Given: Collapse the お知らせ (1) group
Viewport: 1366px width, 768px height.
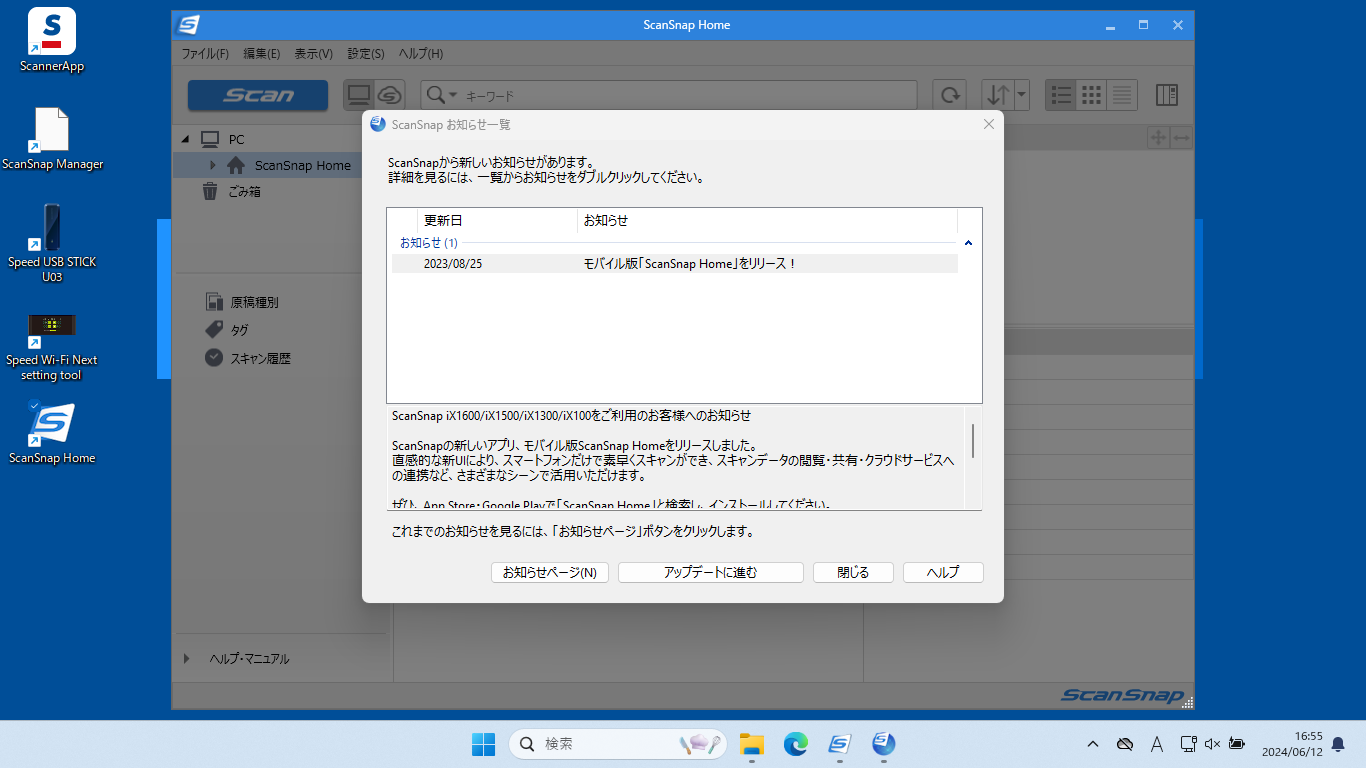Looking at the screenshot, I should 968,243.
